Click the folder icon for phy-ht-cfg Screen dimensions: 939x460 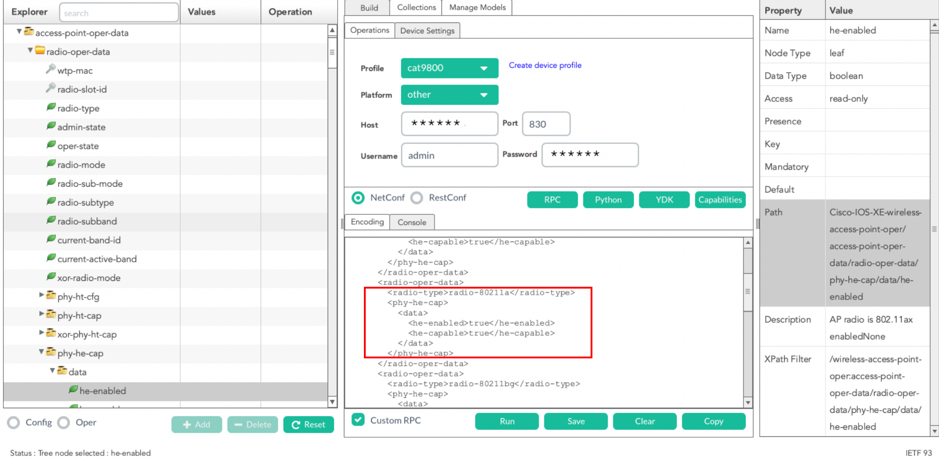[x=51, y=297]
